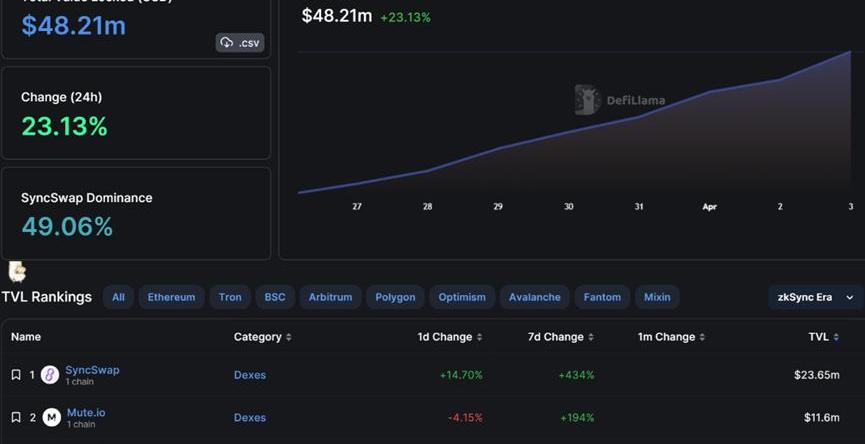Click the SyncSwap logo icon
The width and height of the screenshot is (865, 444).
[50, 375]
